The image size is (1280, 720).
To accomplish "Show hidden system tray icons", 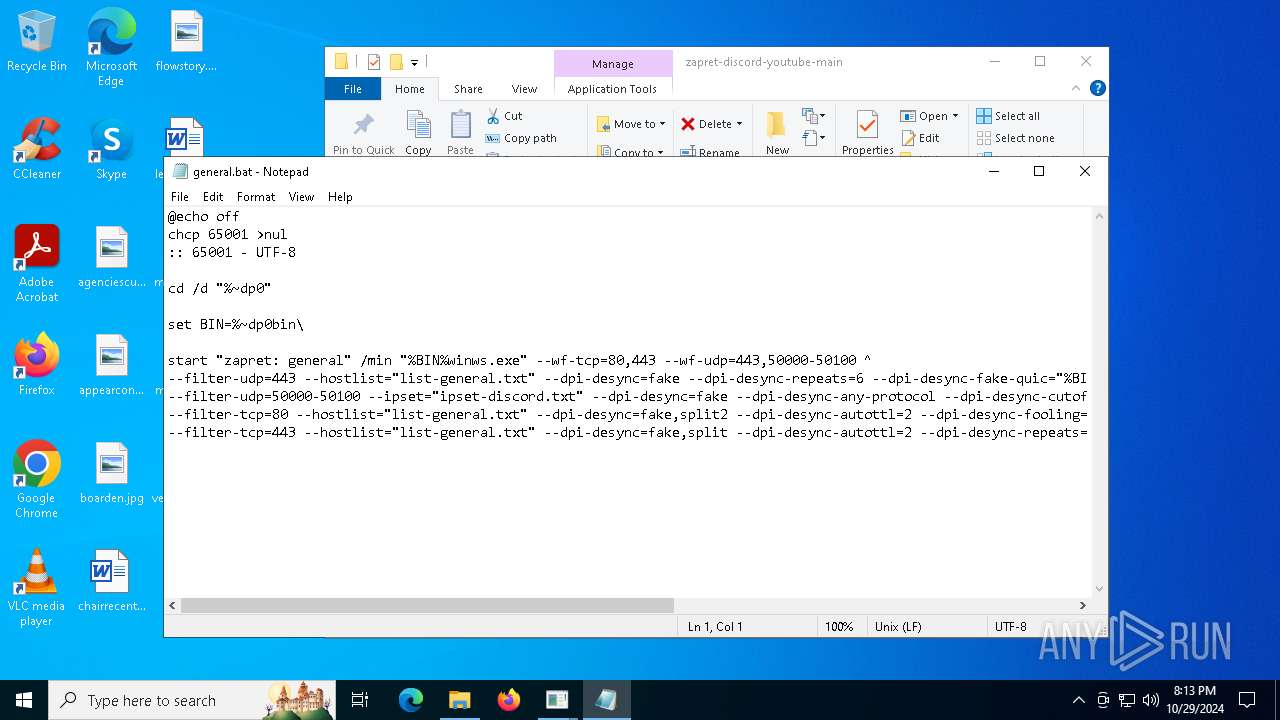I will [1078, 700].
